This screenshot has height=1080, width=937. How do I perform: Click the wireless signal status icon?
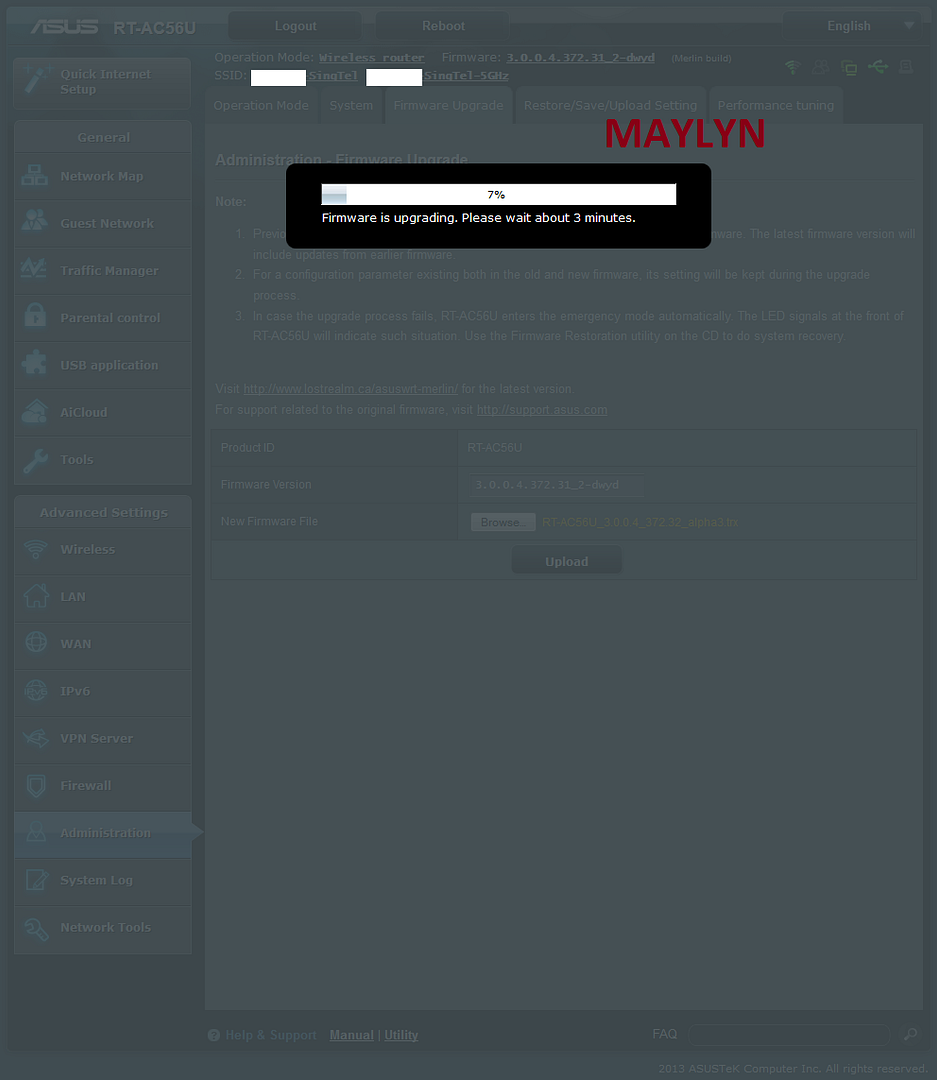(x=792, y=67)
